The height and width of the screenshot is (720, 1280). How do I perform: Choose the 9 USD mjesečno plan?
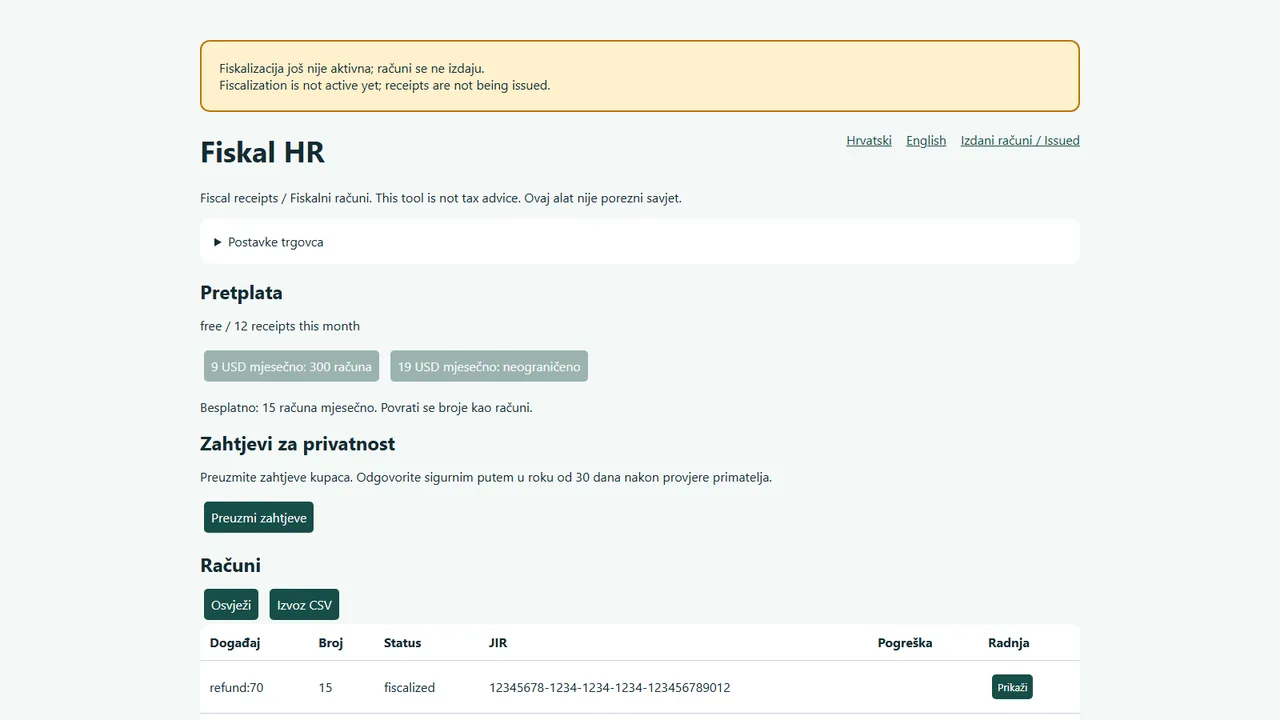pos(291,366)
